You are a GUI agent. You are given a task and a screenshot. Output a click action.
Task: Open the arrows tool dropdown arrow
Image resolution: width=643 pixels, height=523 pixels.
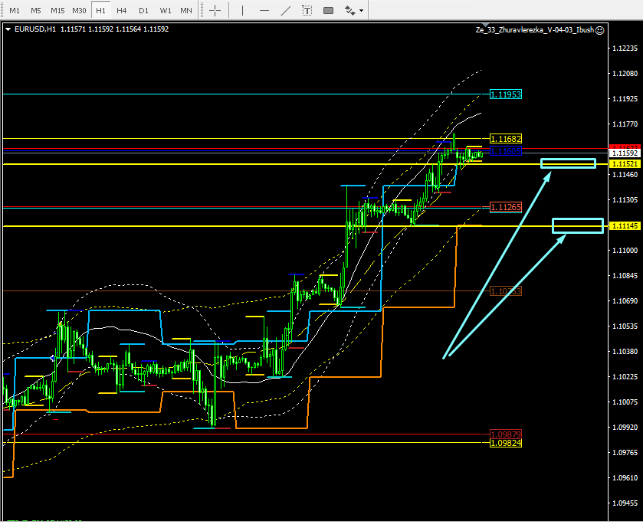pos(362,10)
